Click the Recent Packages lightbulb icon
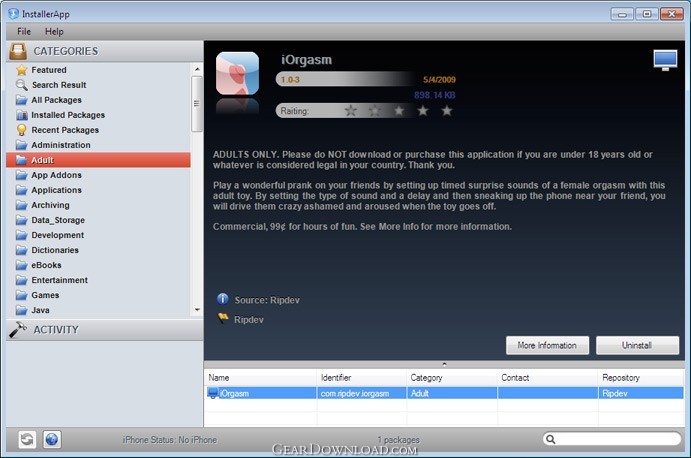This screenshot has width=691, height=458. pos(21,130)
